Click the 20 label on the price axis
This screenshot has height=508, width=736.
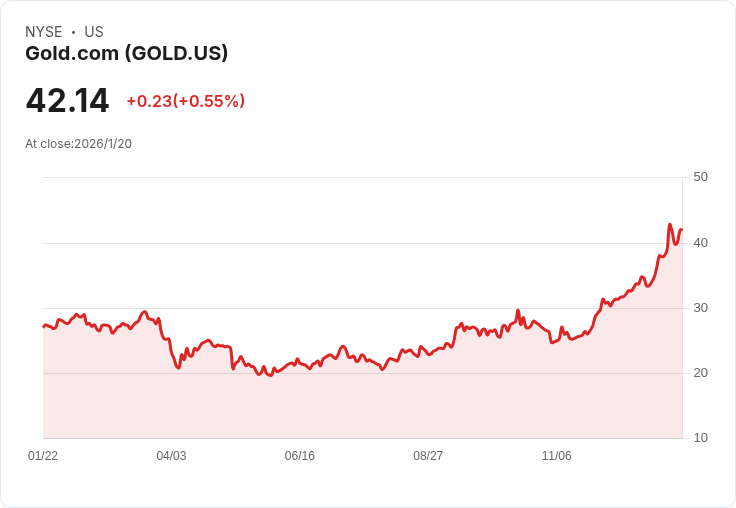[x=700, y=373]
